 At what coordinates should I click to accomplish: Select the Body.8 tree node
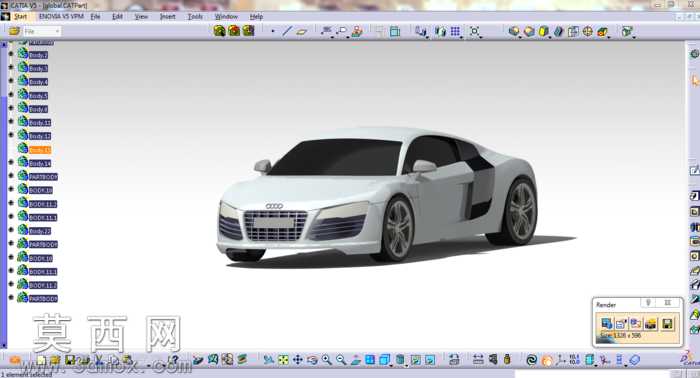[x=38, y=109]
